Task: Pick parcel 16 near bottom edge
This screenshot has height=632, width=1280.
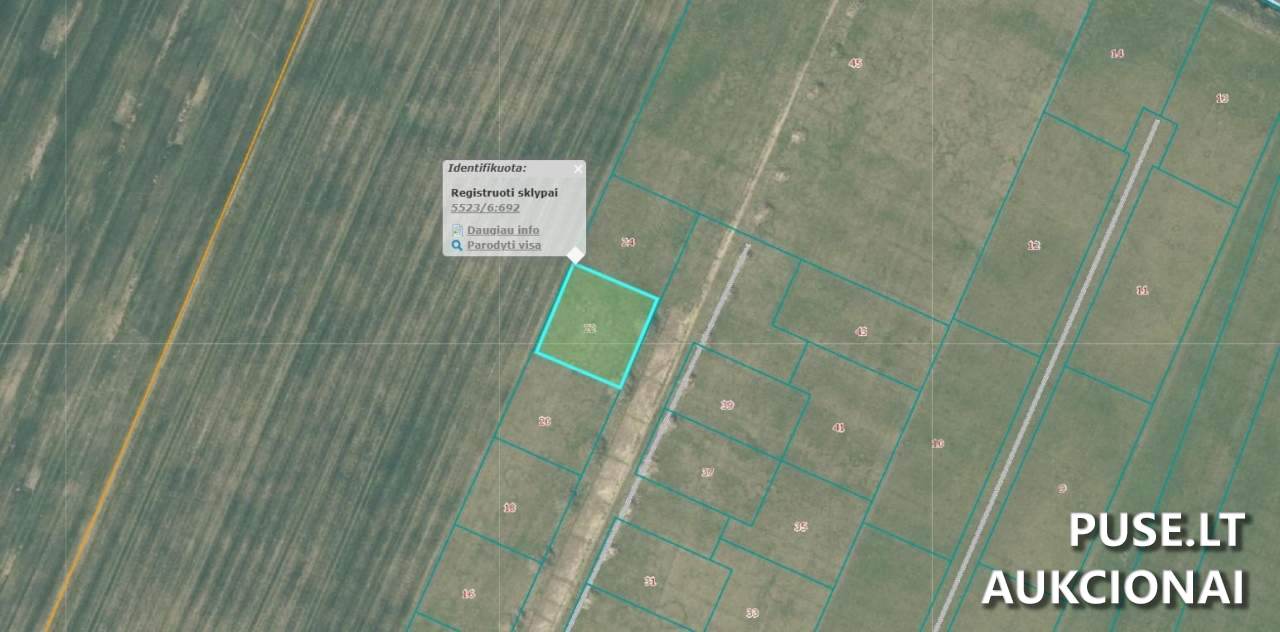Action: 468,593
